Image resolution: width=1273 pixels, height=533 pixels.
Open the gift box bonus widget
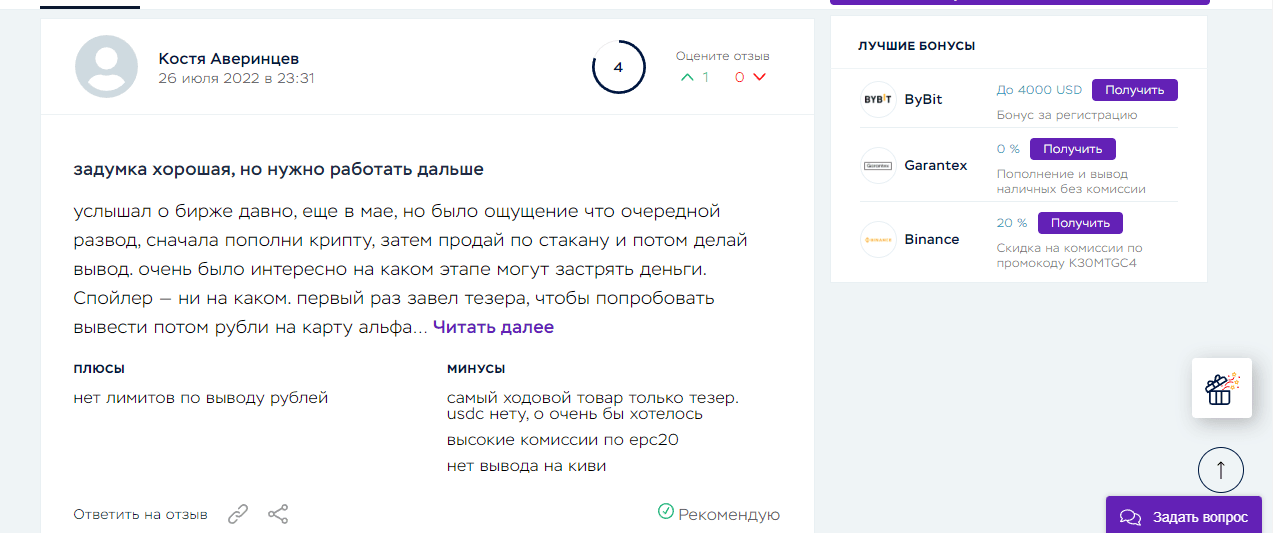(1221, 388)
